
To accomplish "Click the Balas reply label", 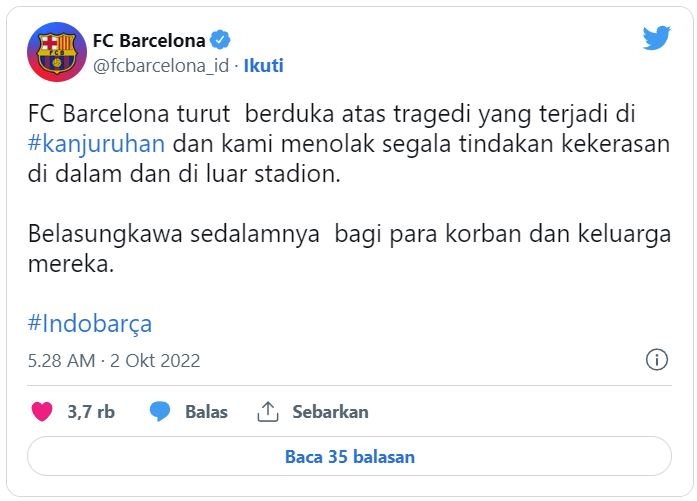I will [x=206, y=412].
